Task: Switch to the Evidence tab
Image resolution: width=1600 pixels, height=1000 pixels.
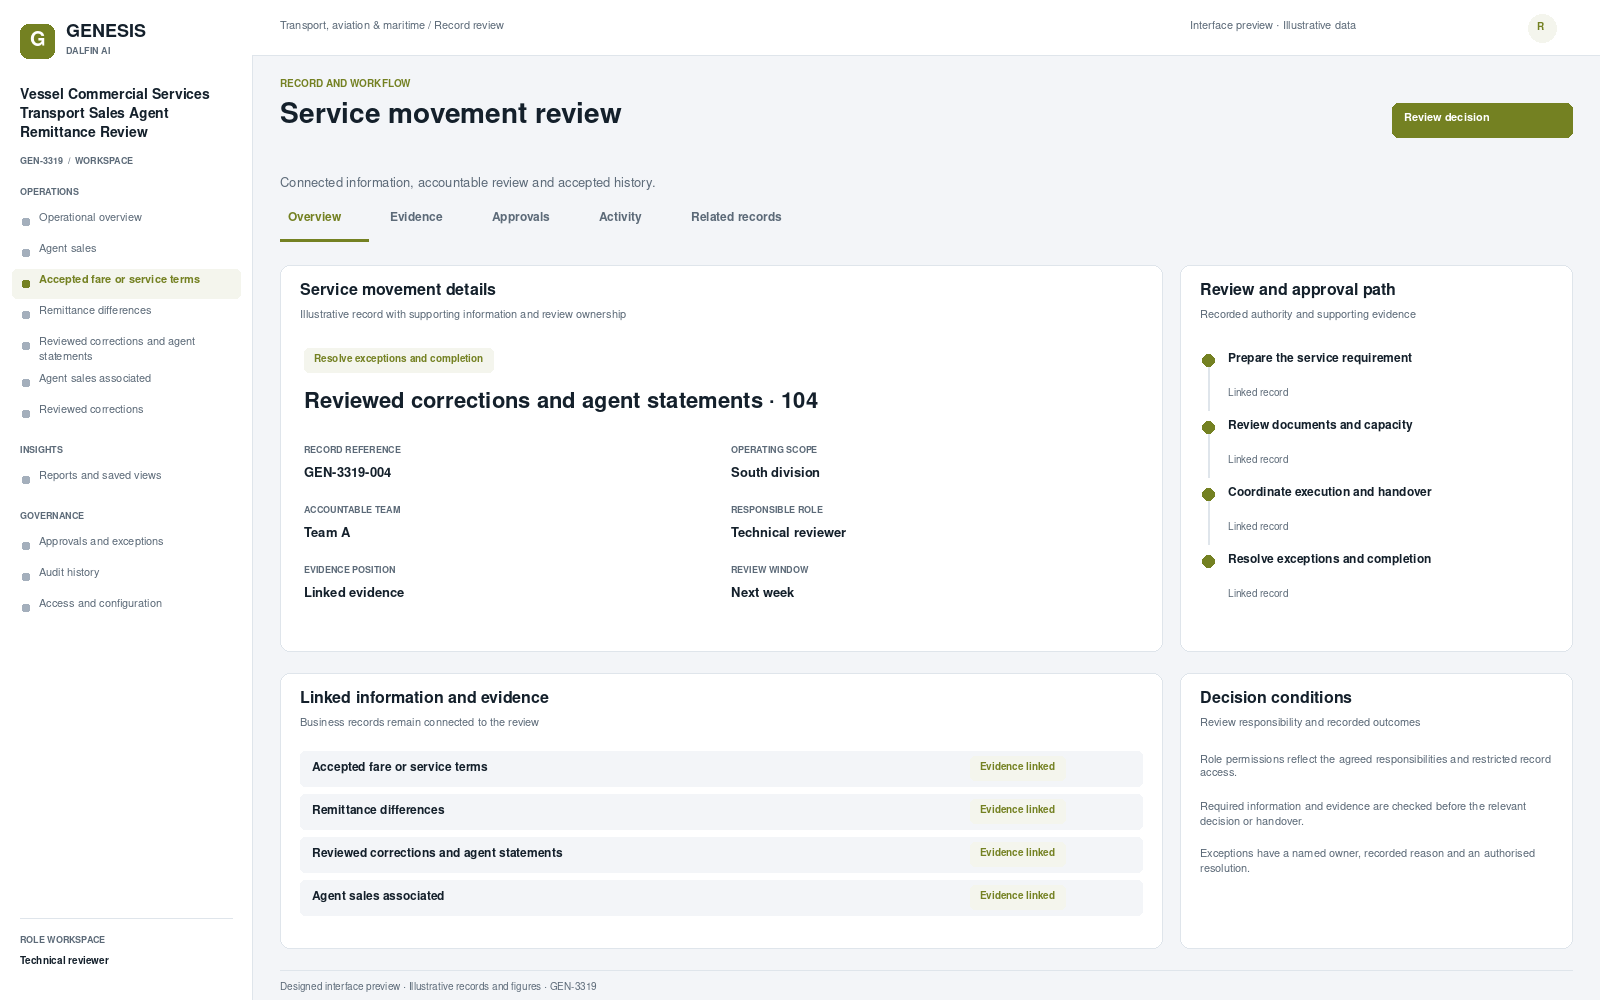Action: 416,217
